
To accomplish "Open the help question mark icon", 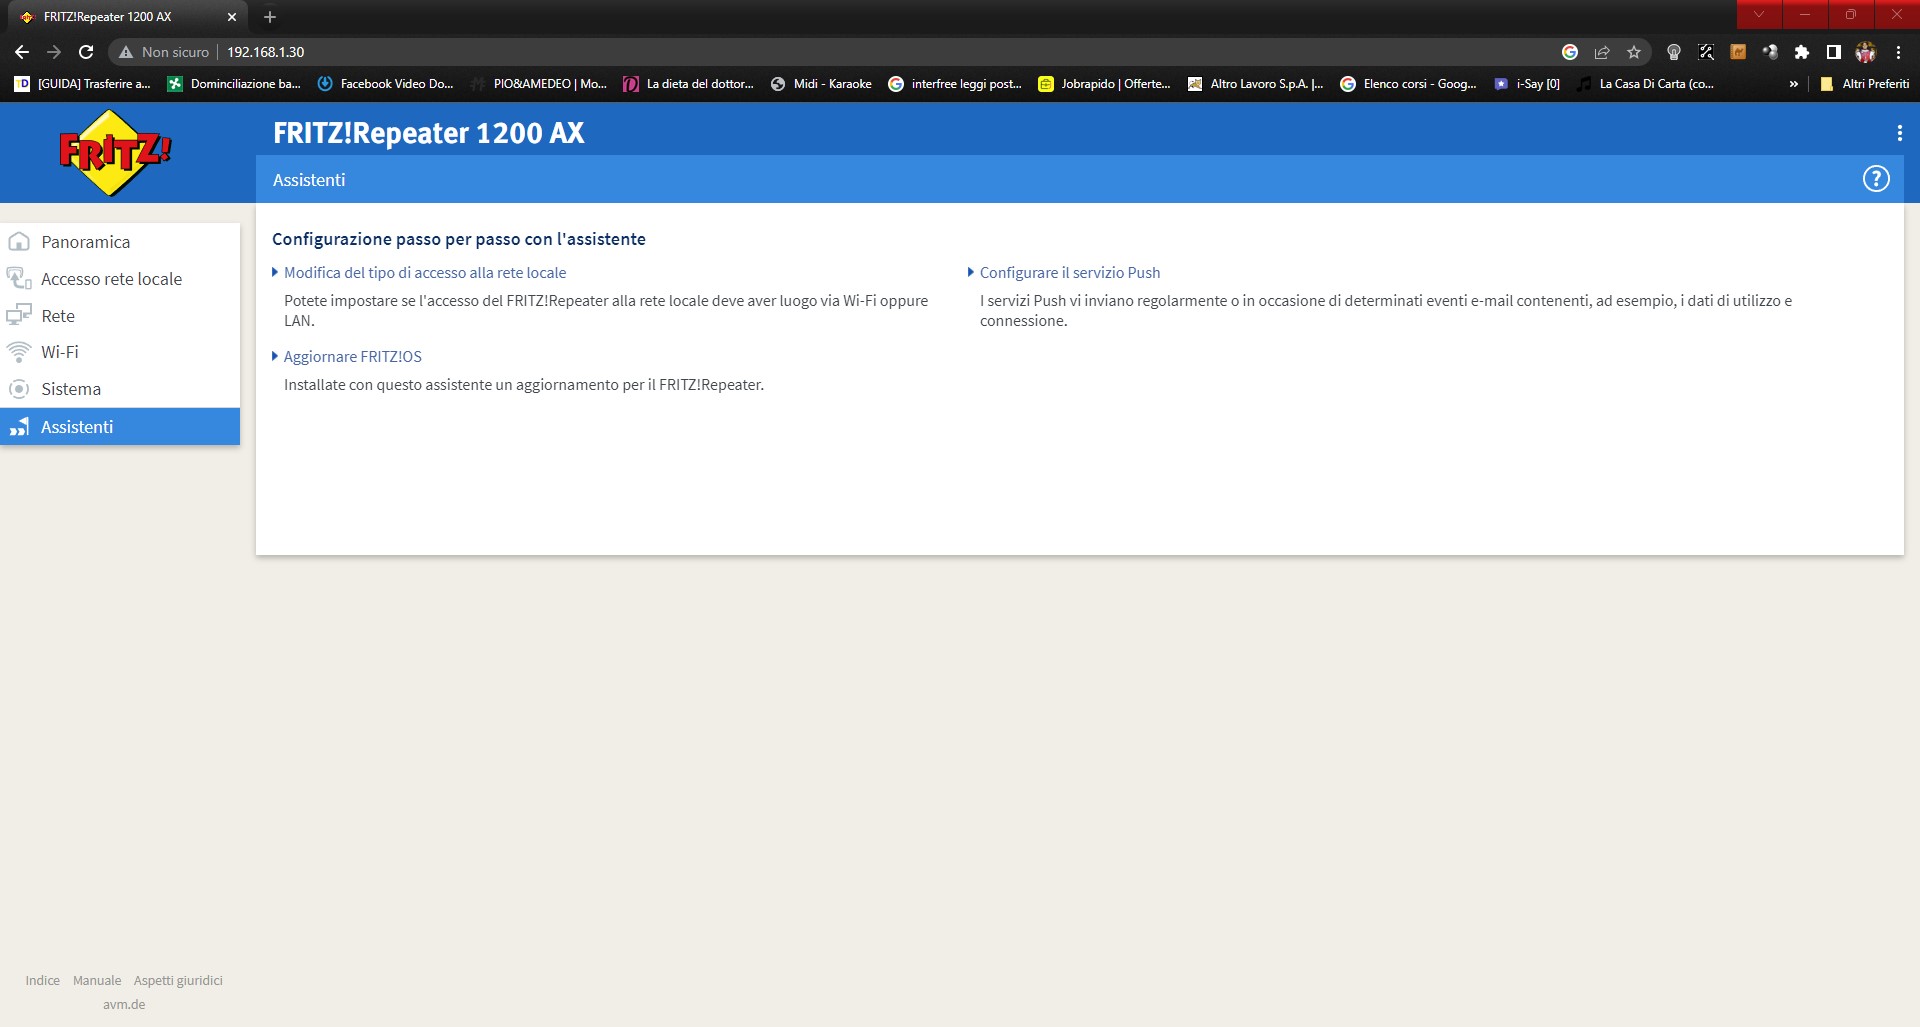I will [1876, 179].
